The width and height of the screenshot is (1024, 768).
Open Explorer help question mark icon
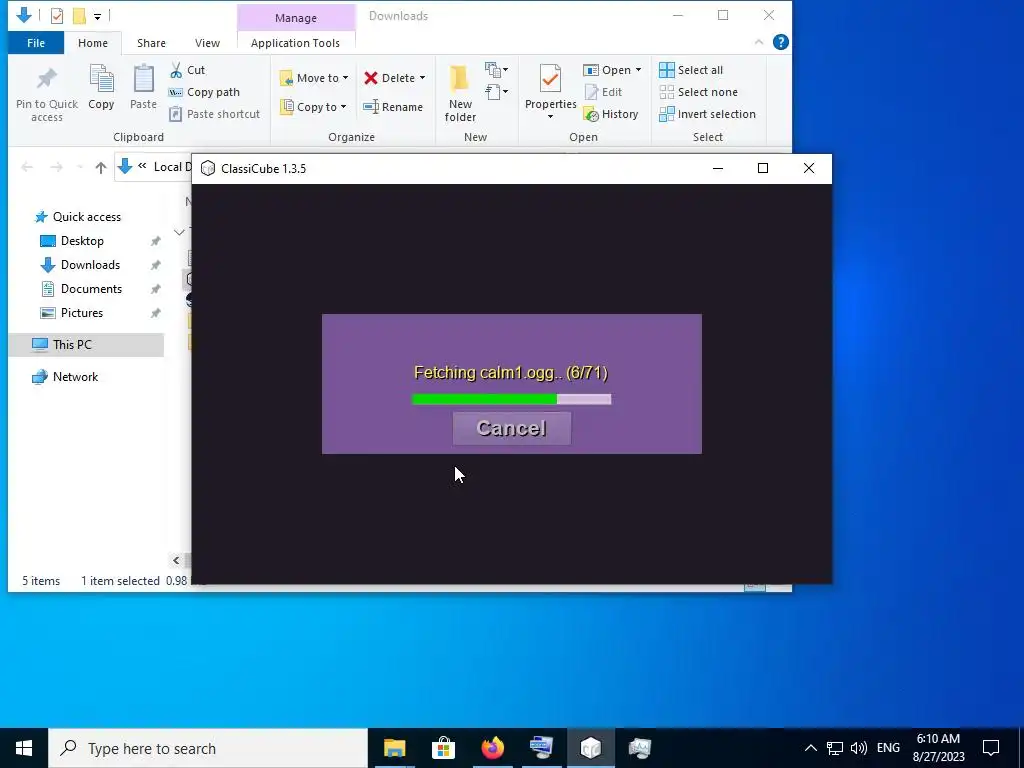tap(780, 42)
